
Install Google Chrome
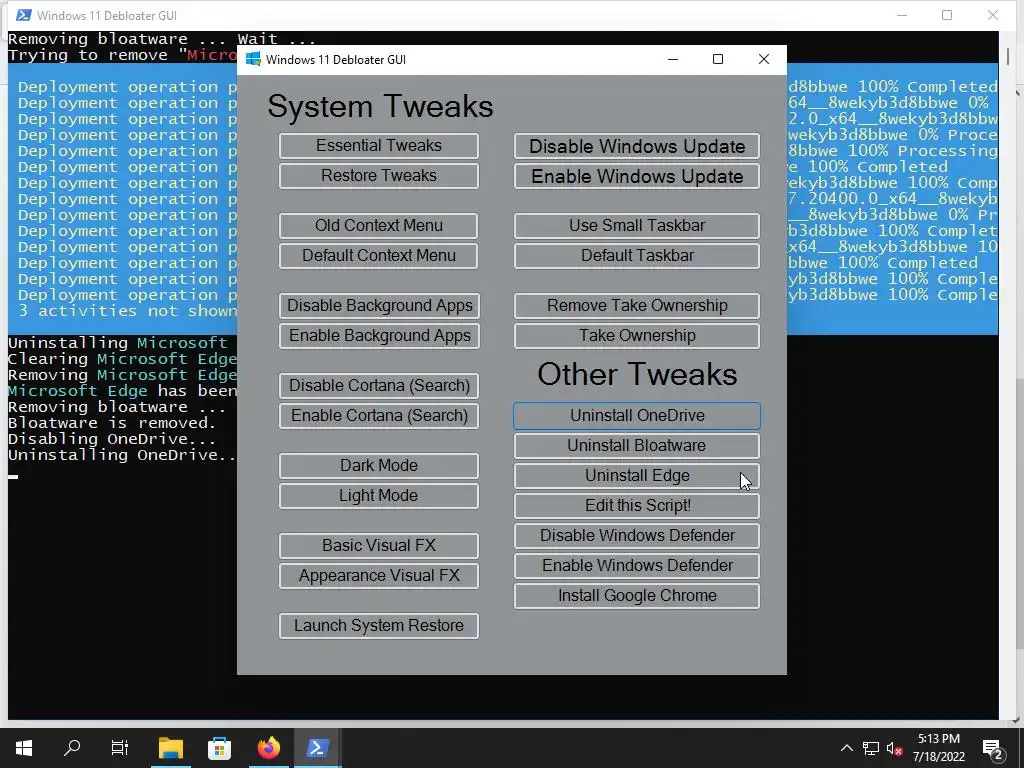pyautogui.click(x=637, y=596)
